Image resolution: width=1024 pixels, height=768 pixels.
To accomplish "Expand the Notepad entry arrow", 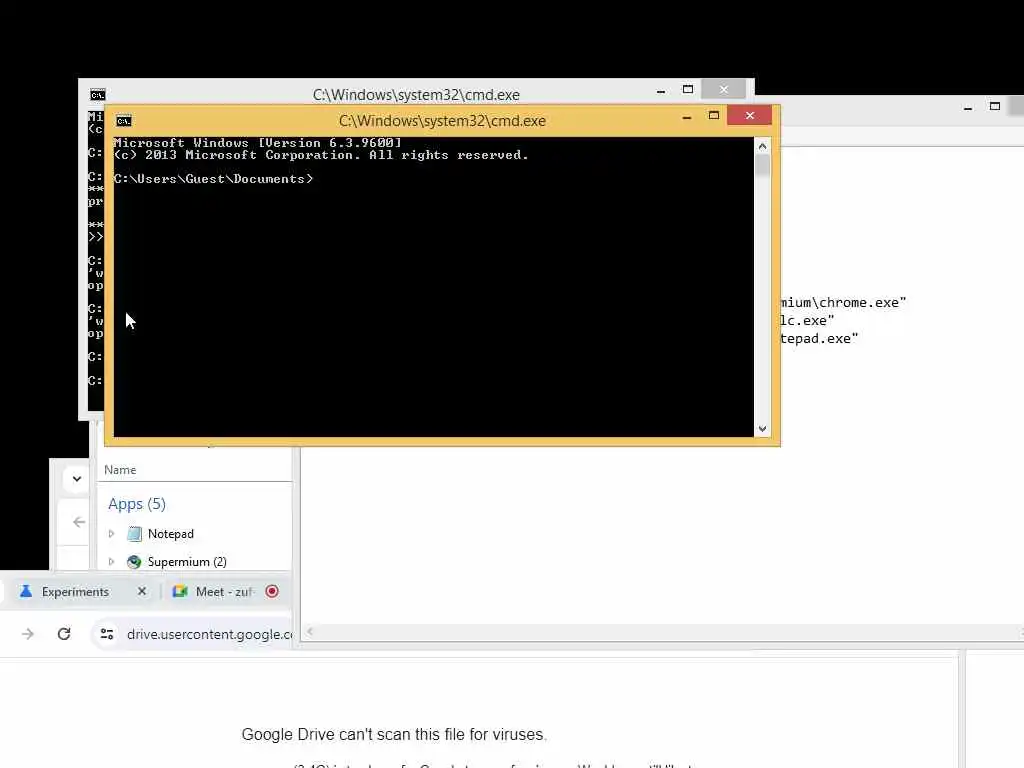I will [111, 534].
